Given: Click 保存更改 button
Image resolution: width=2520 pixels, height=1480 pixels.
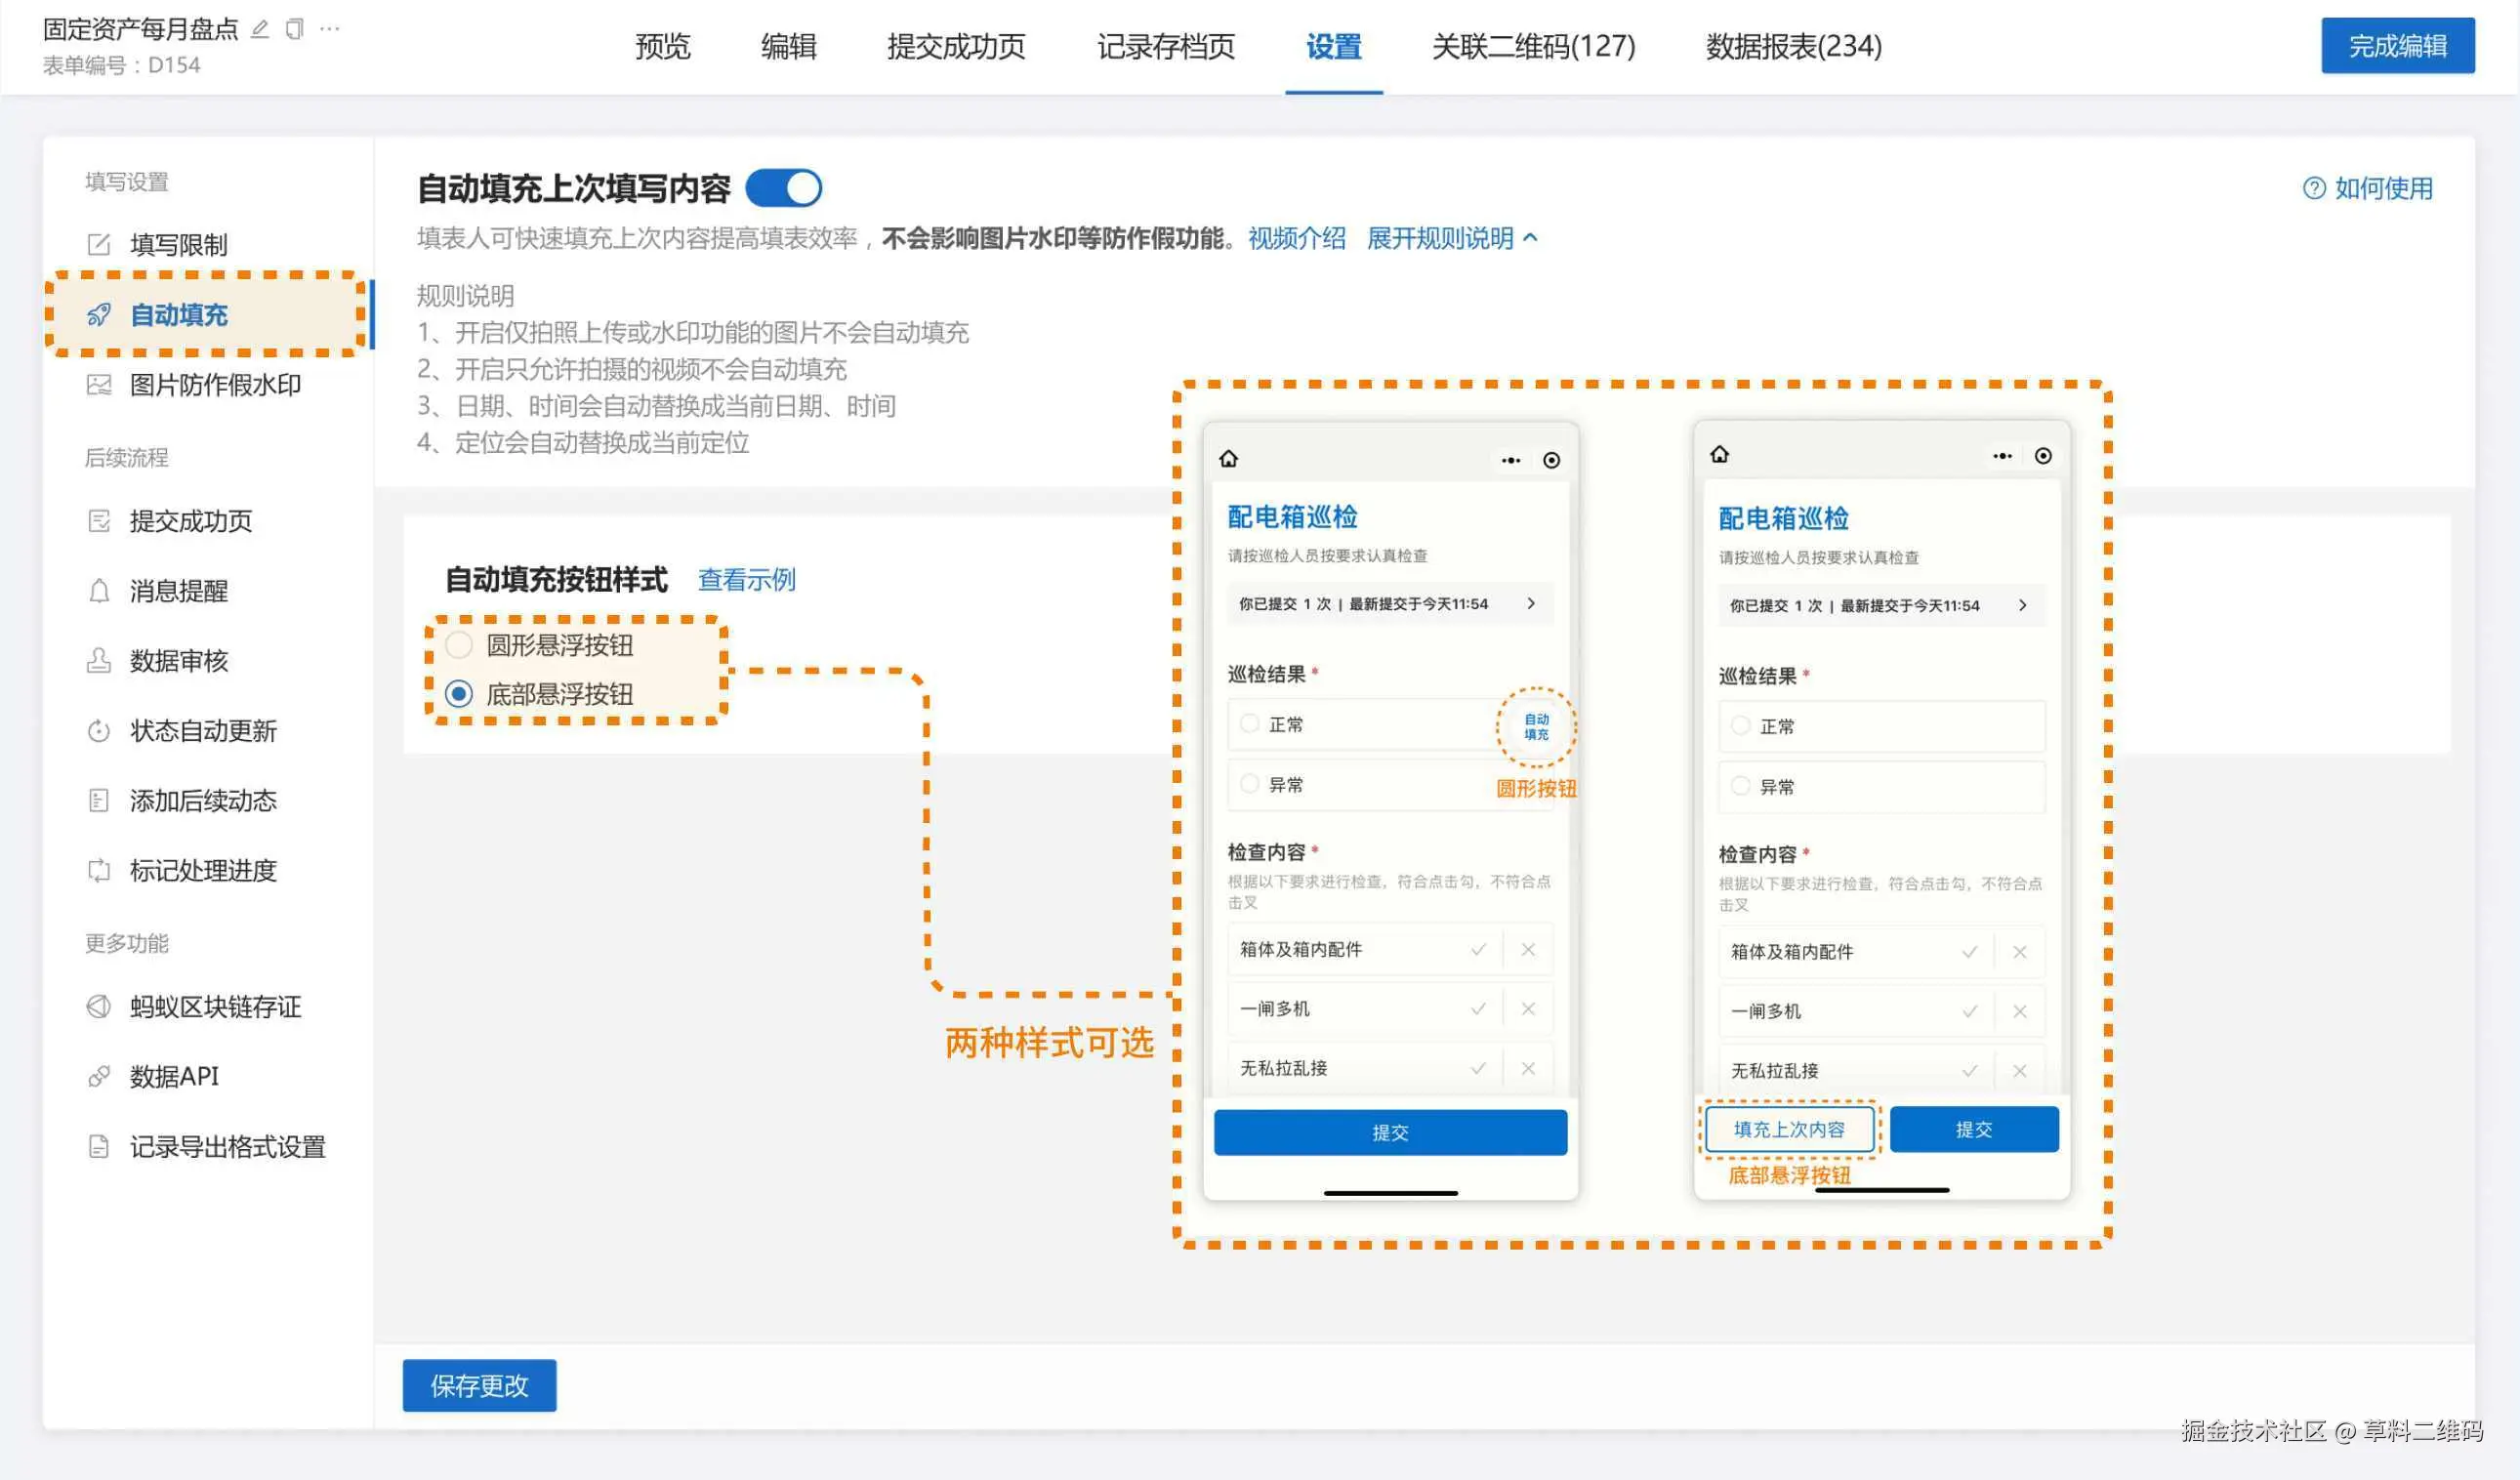Looking at the screenshot, I should pos(479,1385).
